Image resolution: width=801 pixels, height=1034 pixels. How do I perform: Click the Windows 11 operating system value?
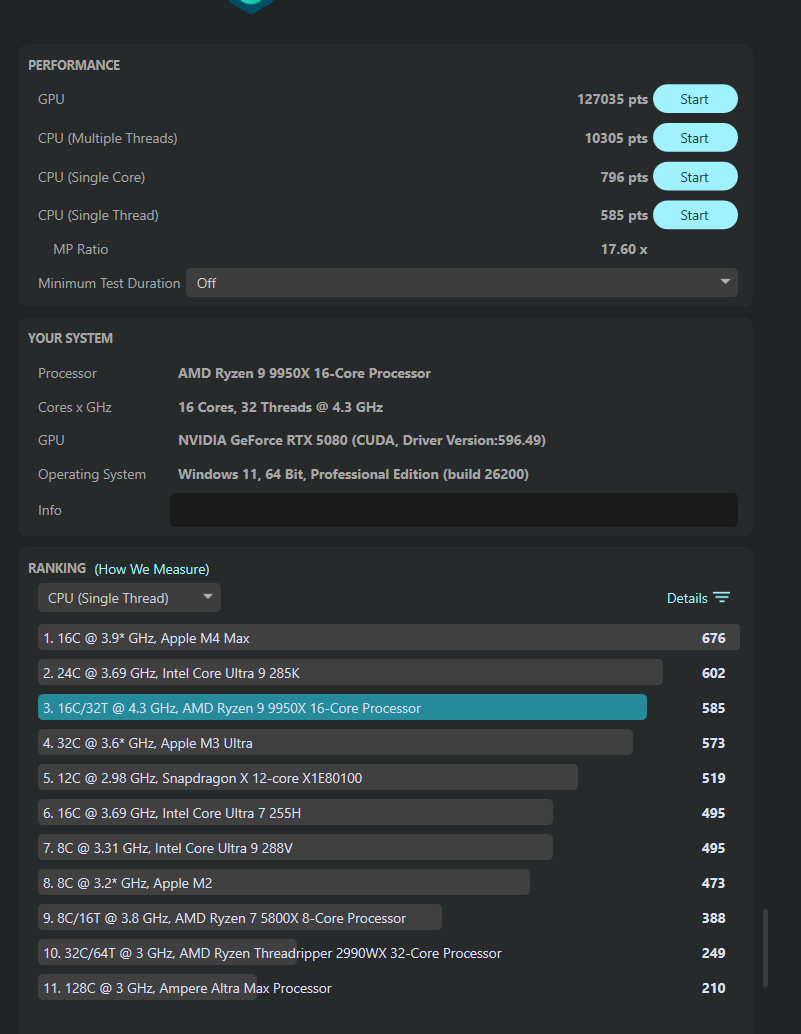pyautogui.click(x=353, y=474)
